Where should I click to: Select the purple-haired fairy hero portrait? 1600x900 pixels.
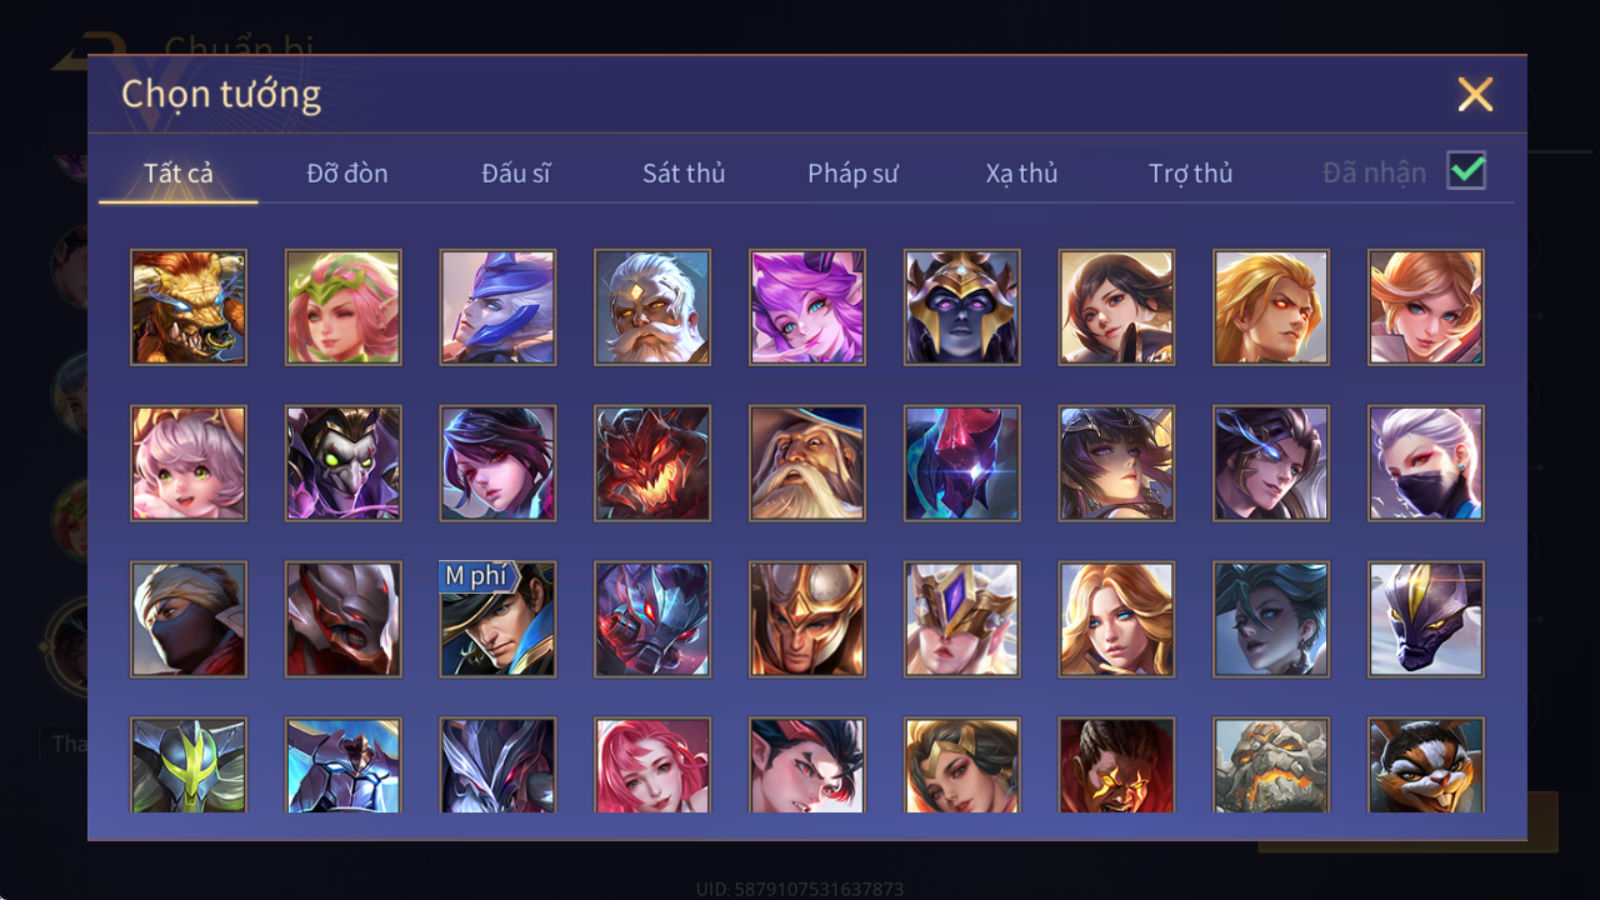tap(807, 307)
